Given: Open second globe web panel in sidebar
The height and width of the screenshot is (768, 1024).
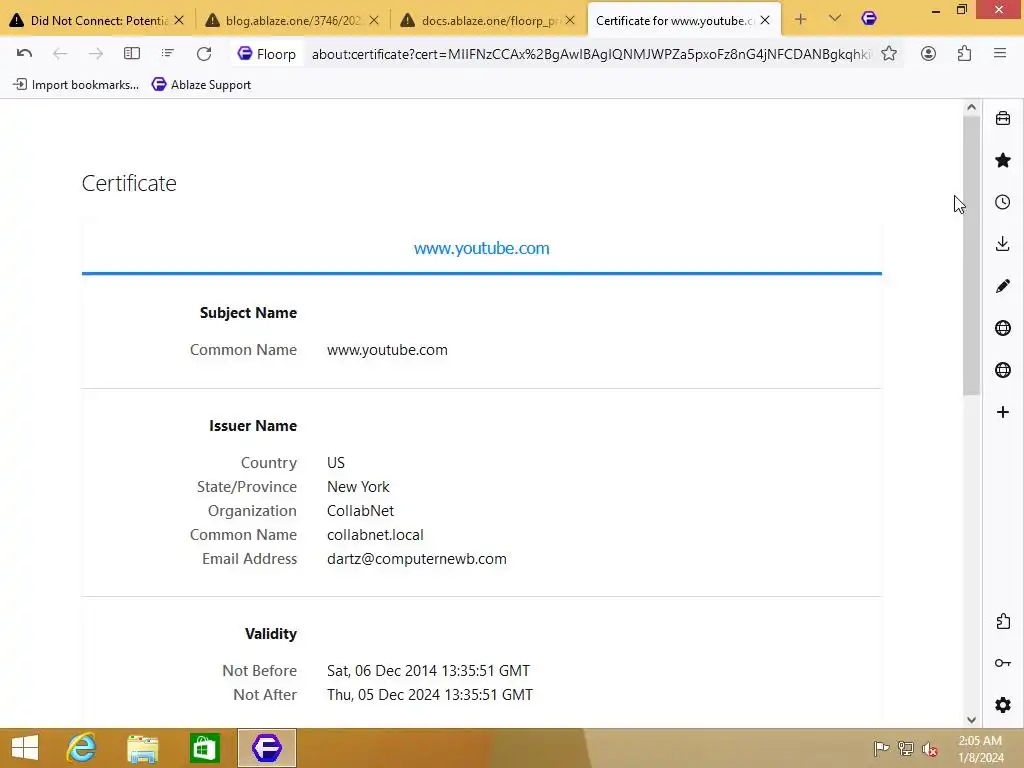Looking at the screenshot, I should 1003,370.
